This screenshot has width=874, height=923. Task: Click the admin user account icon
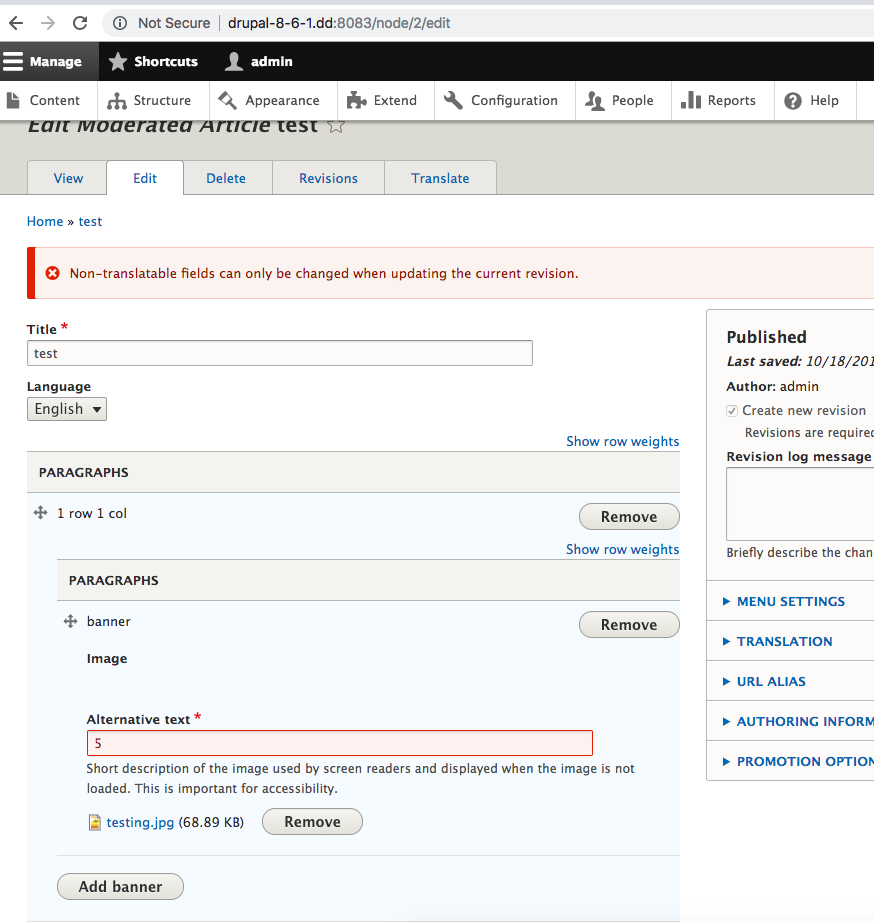tap(231, 61)
